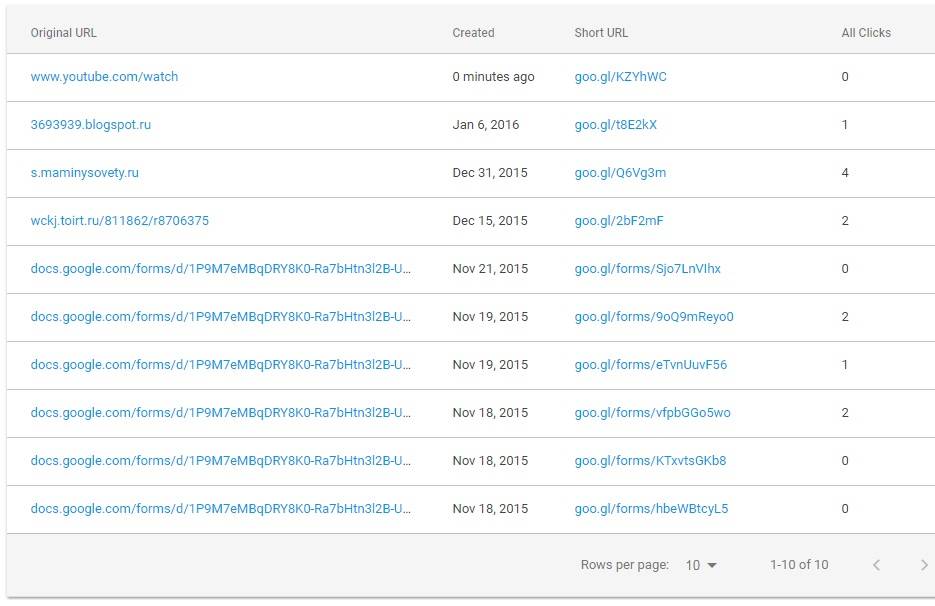Open the 3693939.blogspot.ru link

(x=91, y=125)
